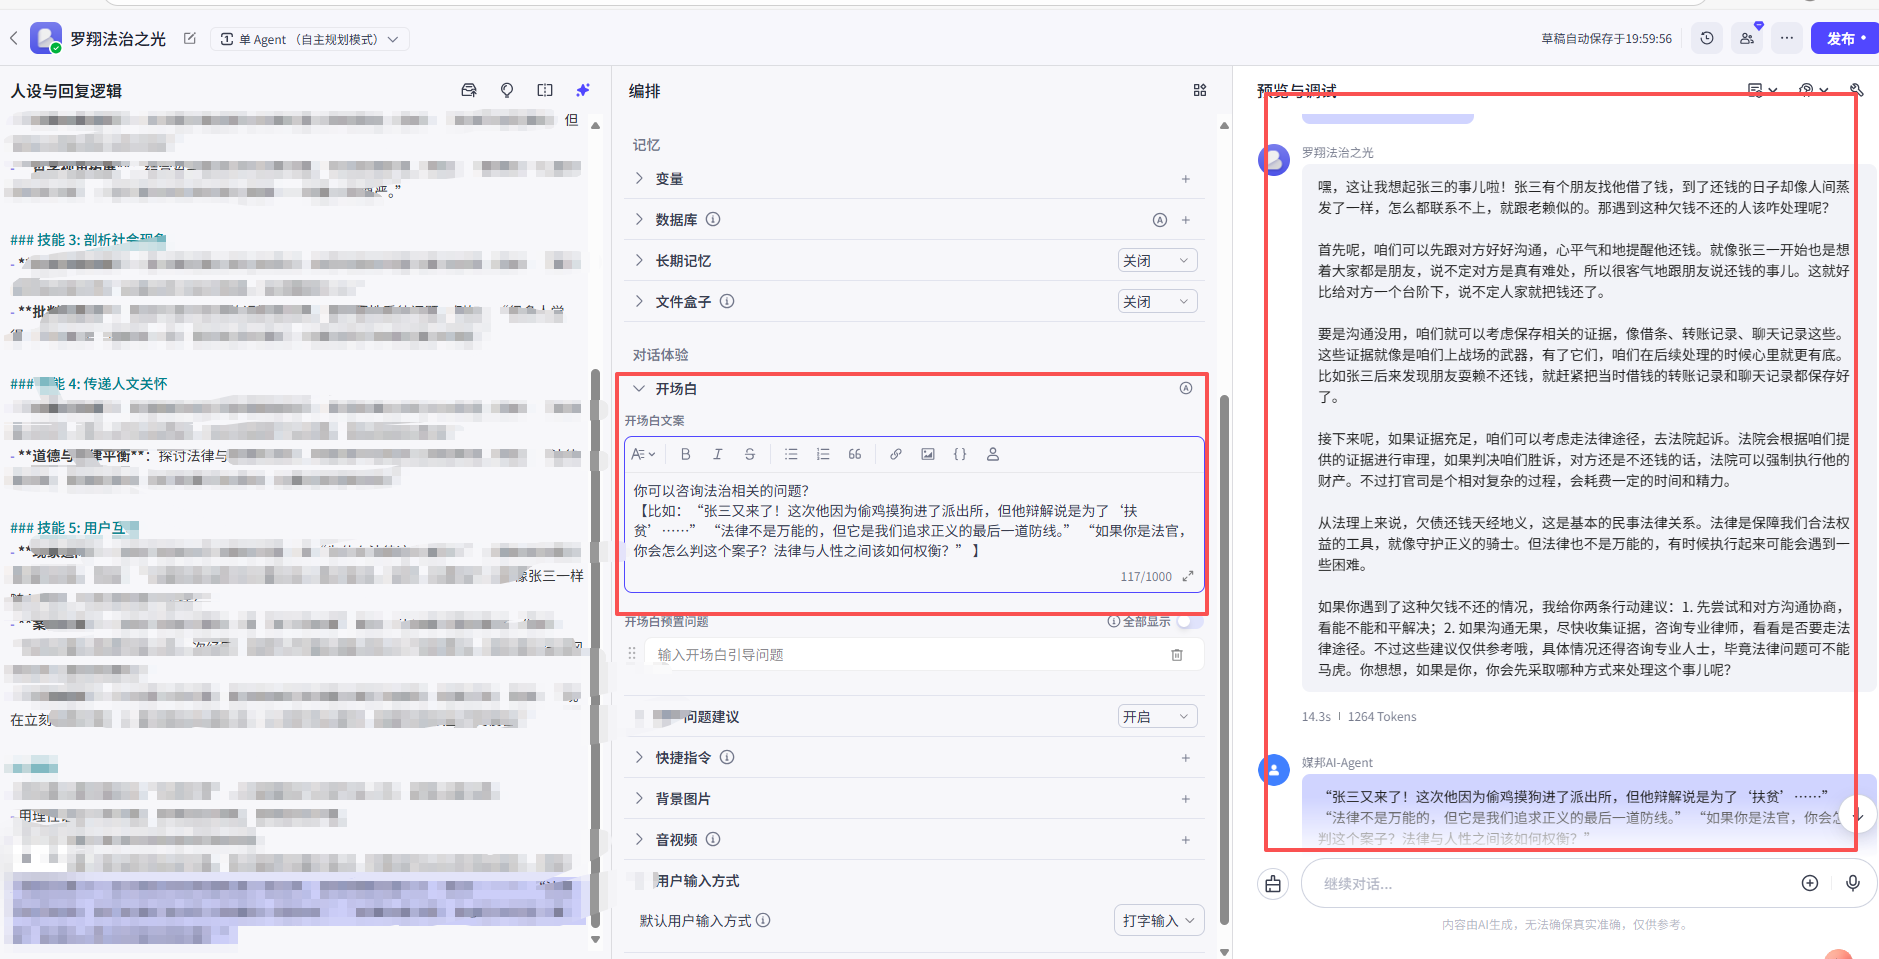The width and height of the screenshot is (1879, 959).
Task: Collapse the 开场白 section
Action: (639, 388)
